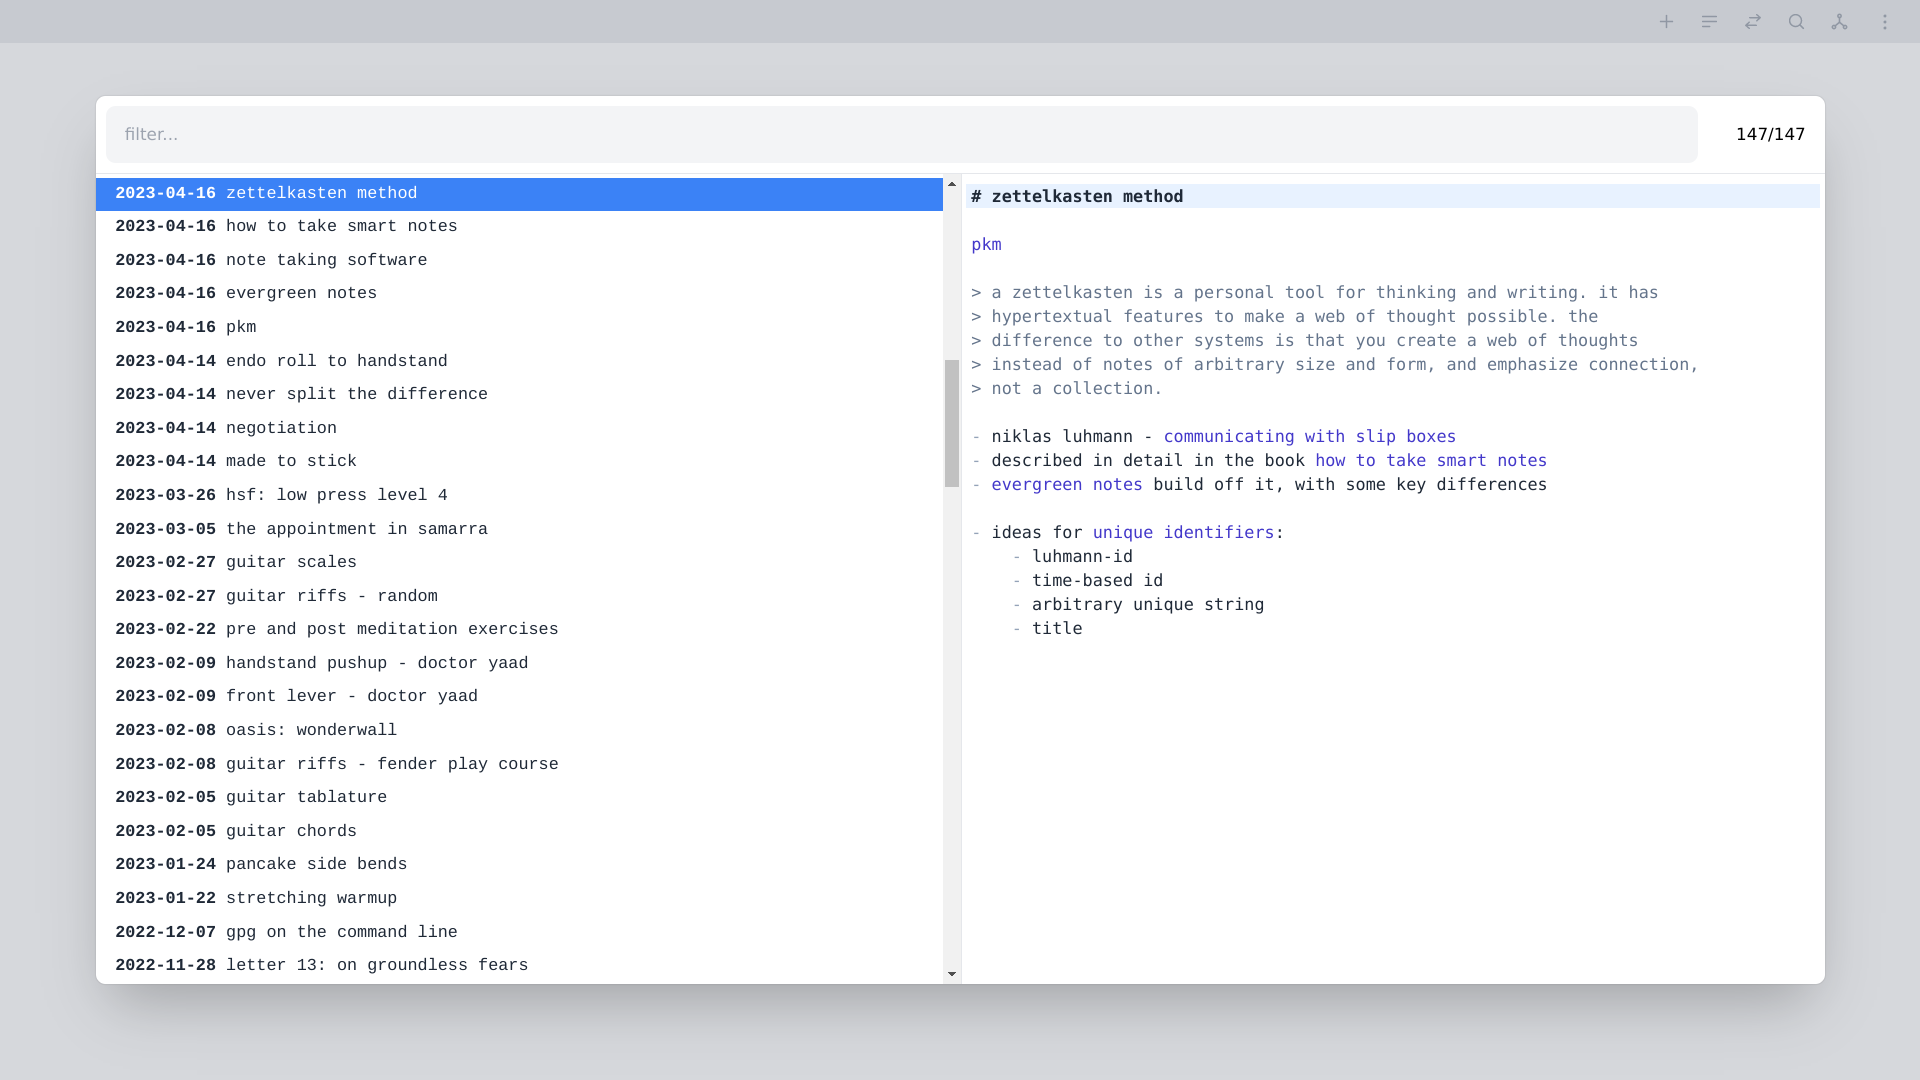Select 'evergreen notes' list row
Viewport: 1920px width, 1080px height.
pos(519,294)
